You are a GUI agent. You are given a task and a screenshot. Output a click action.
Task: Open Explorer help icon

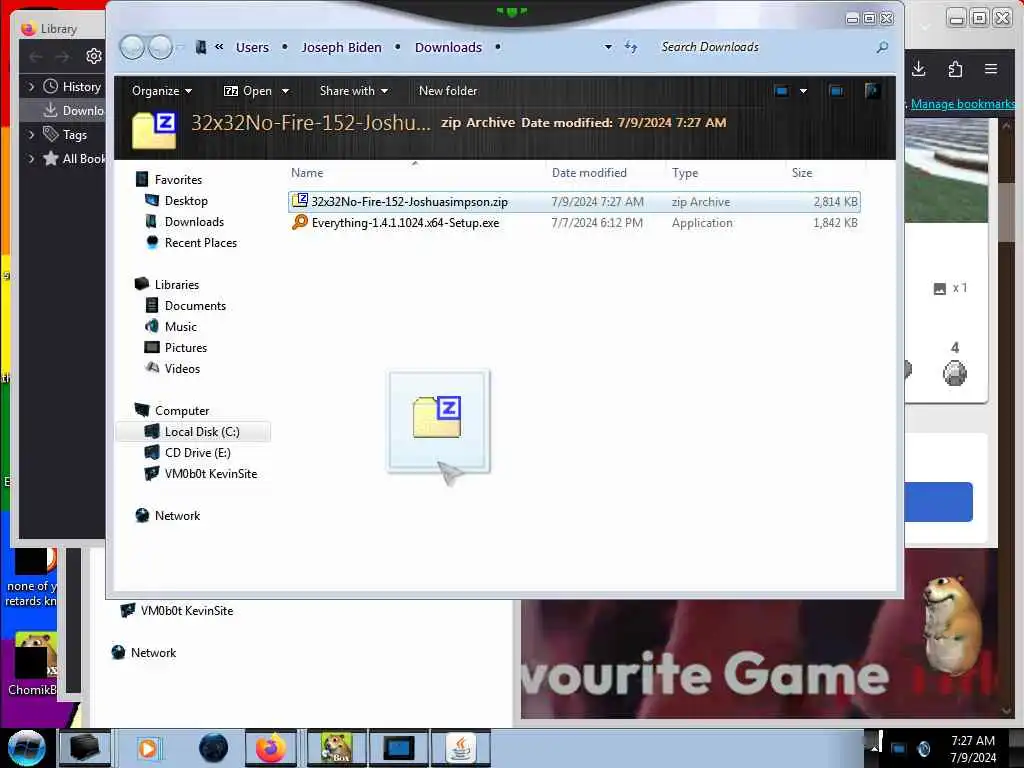872,91
